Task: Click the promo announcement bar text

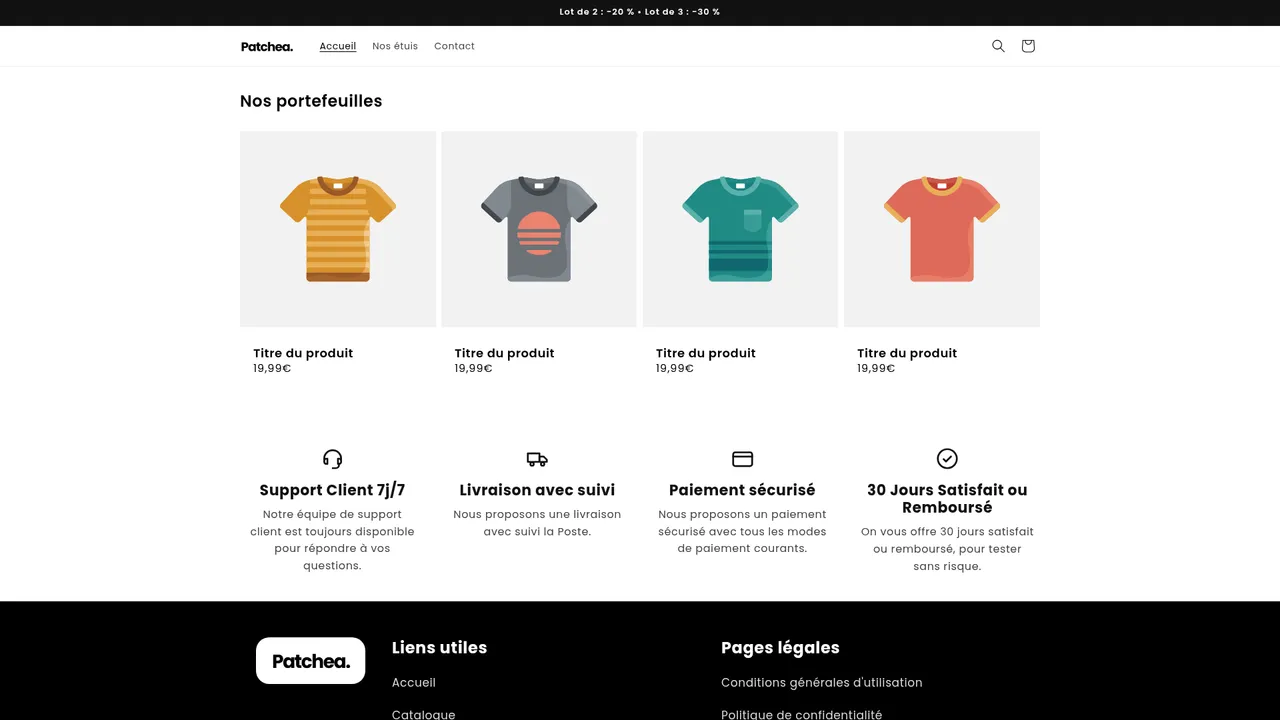Action: click(x=640, y=12)
